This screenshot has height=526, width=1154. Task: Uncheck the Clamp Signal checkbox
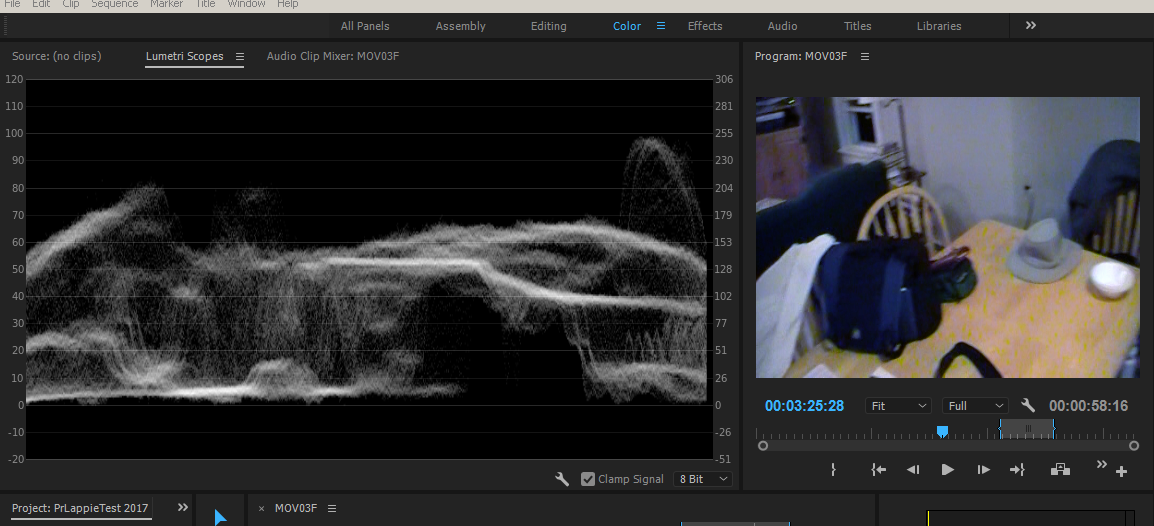588,479
